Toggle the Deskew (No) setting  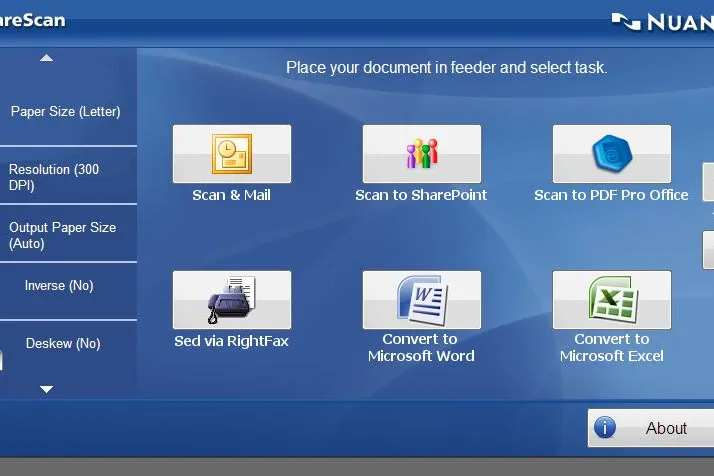(x=68, y=349)
